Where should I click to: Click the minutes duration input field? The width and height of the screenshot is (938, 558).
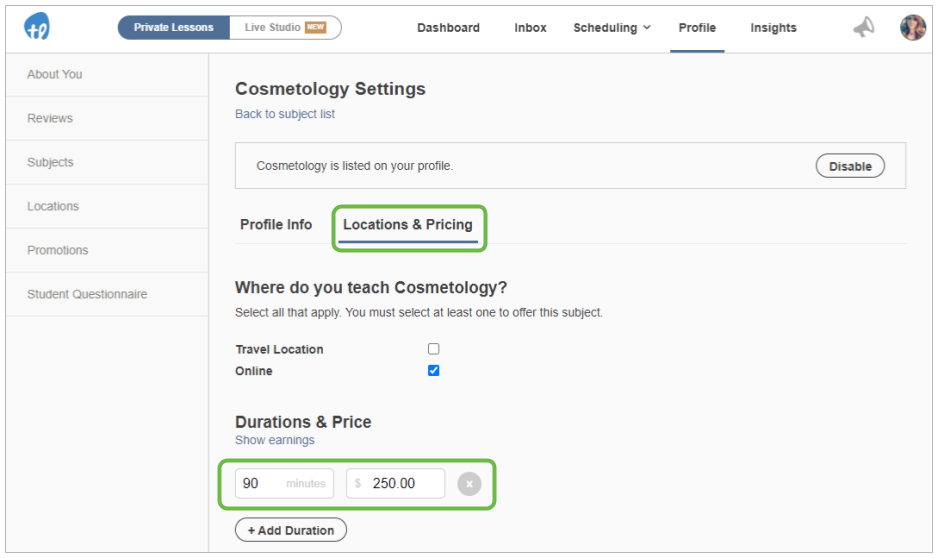pos(284,483)
